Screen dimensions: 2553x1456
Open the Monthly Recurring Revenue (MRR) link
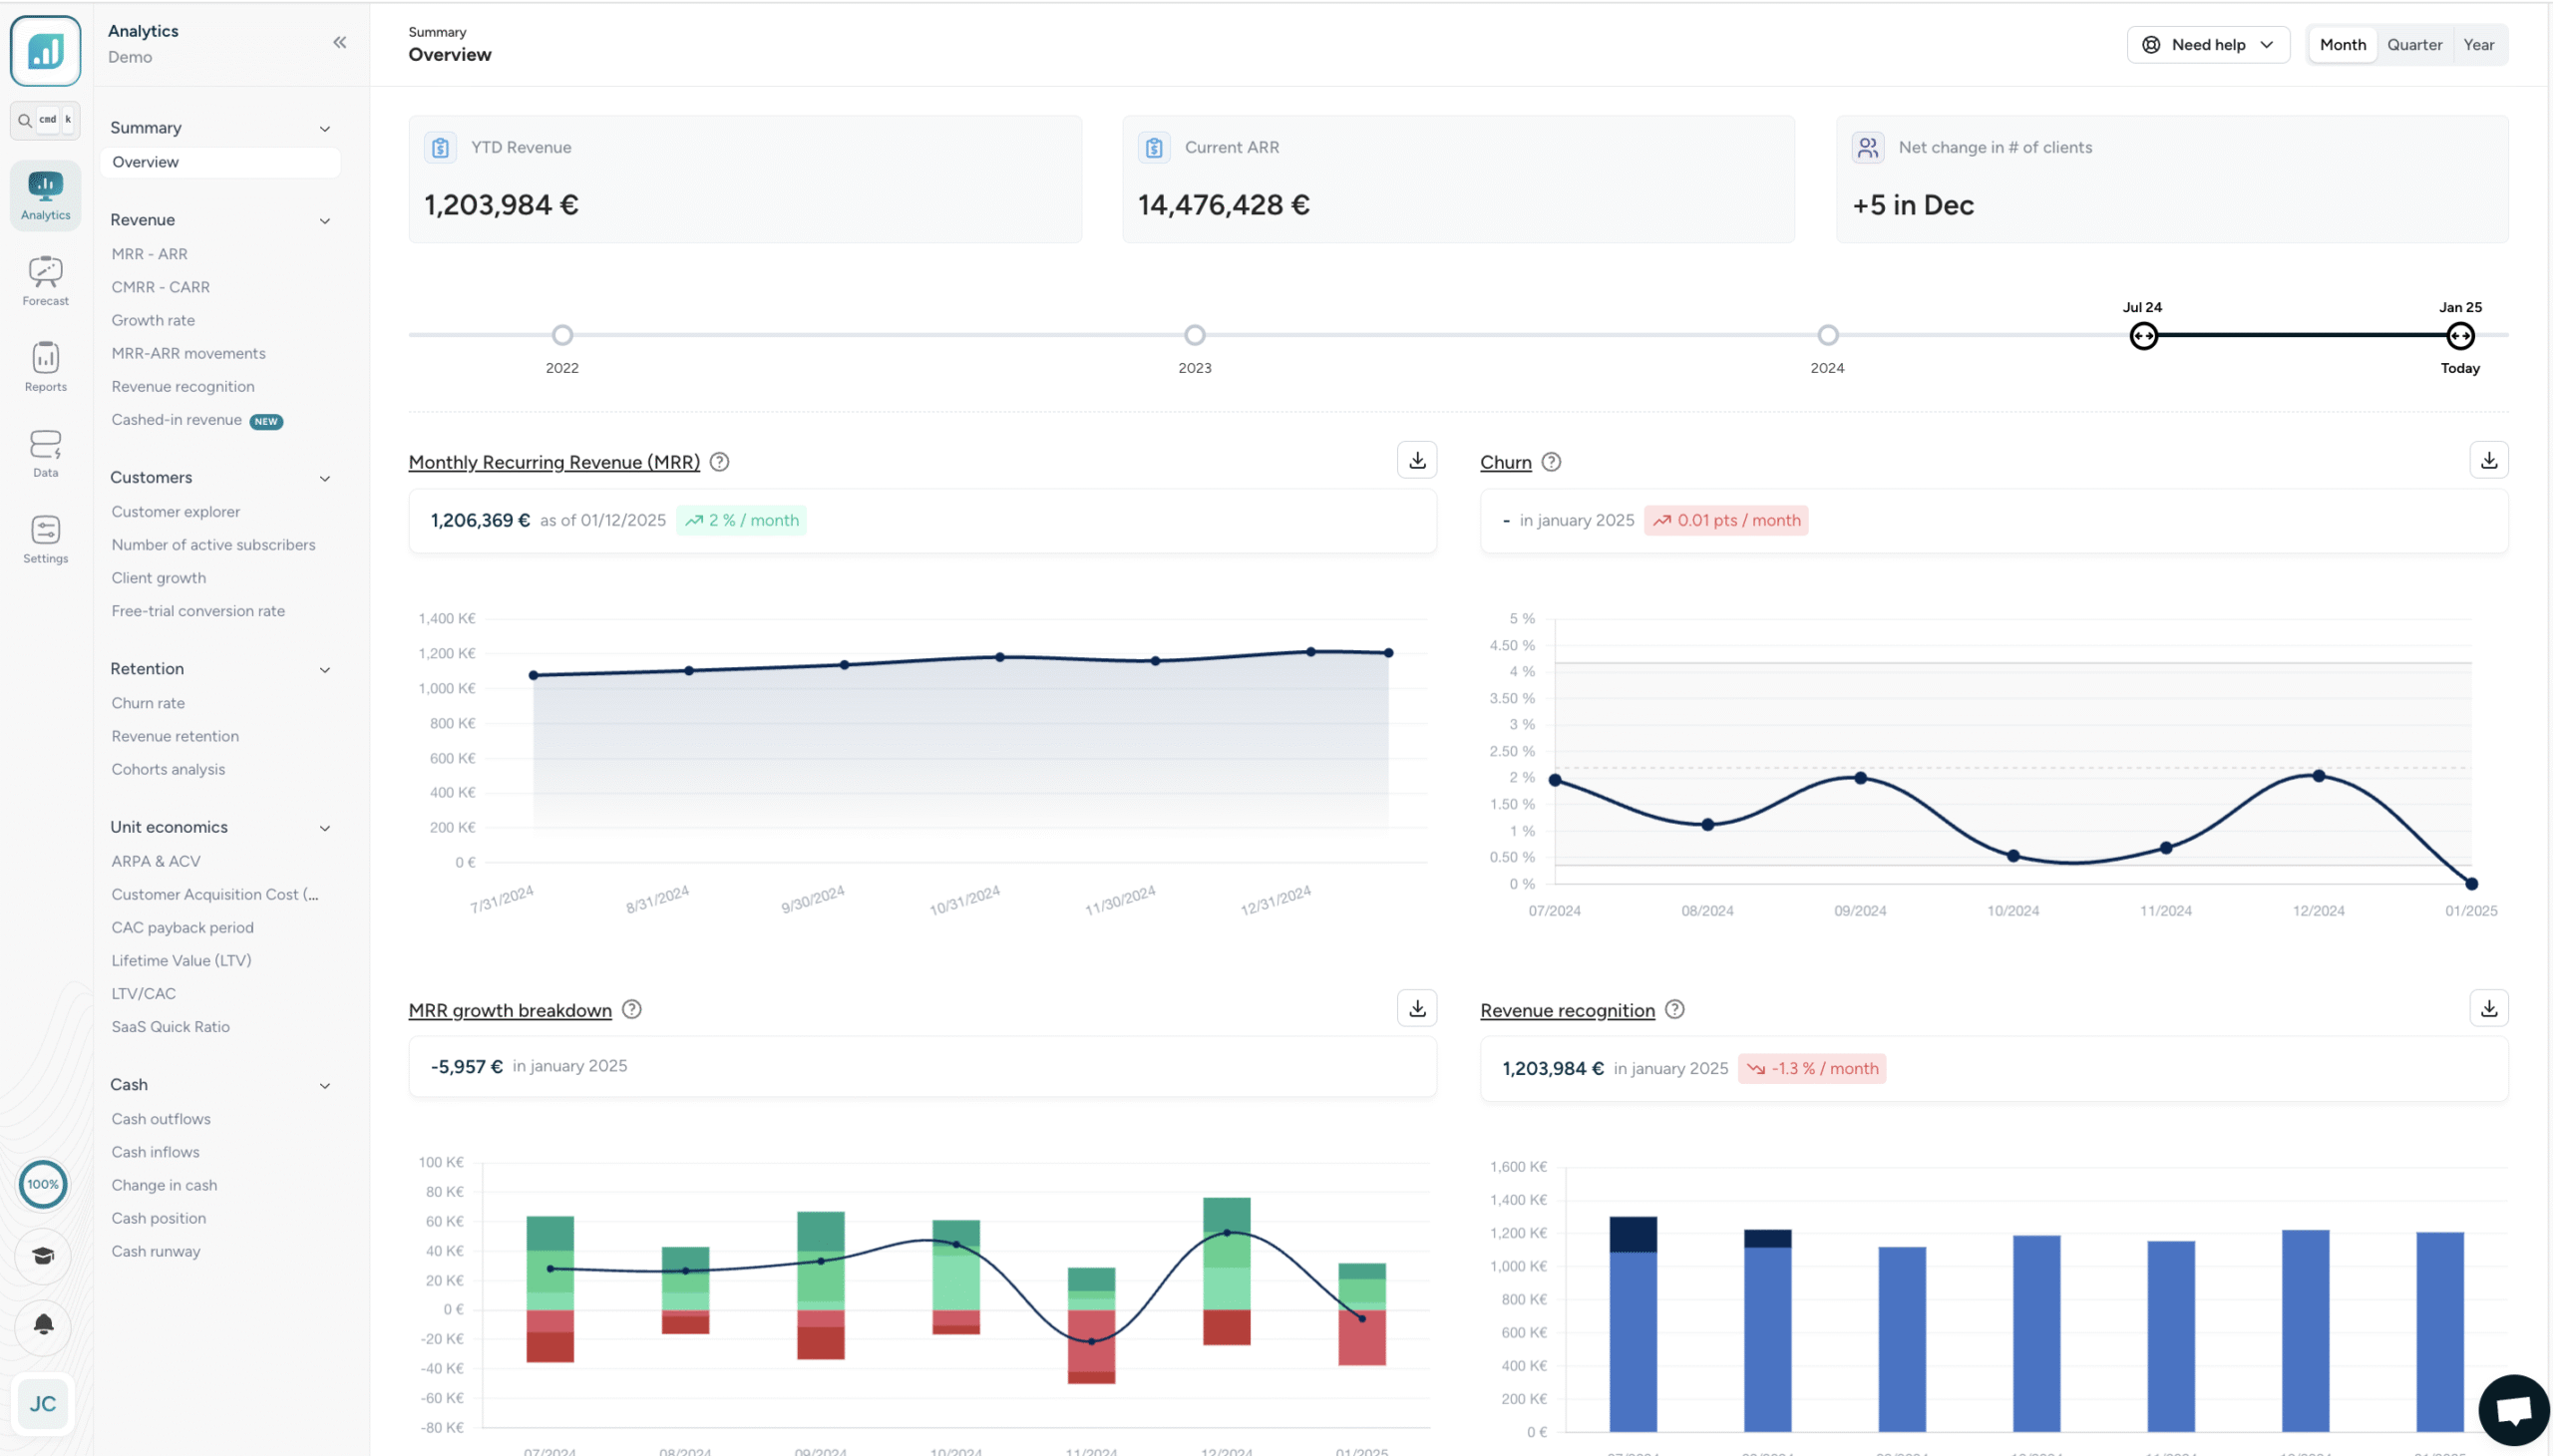553,462
